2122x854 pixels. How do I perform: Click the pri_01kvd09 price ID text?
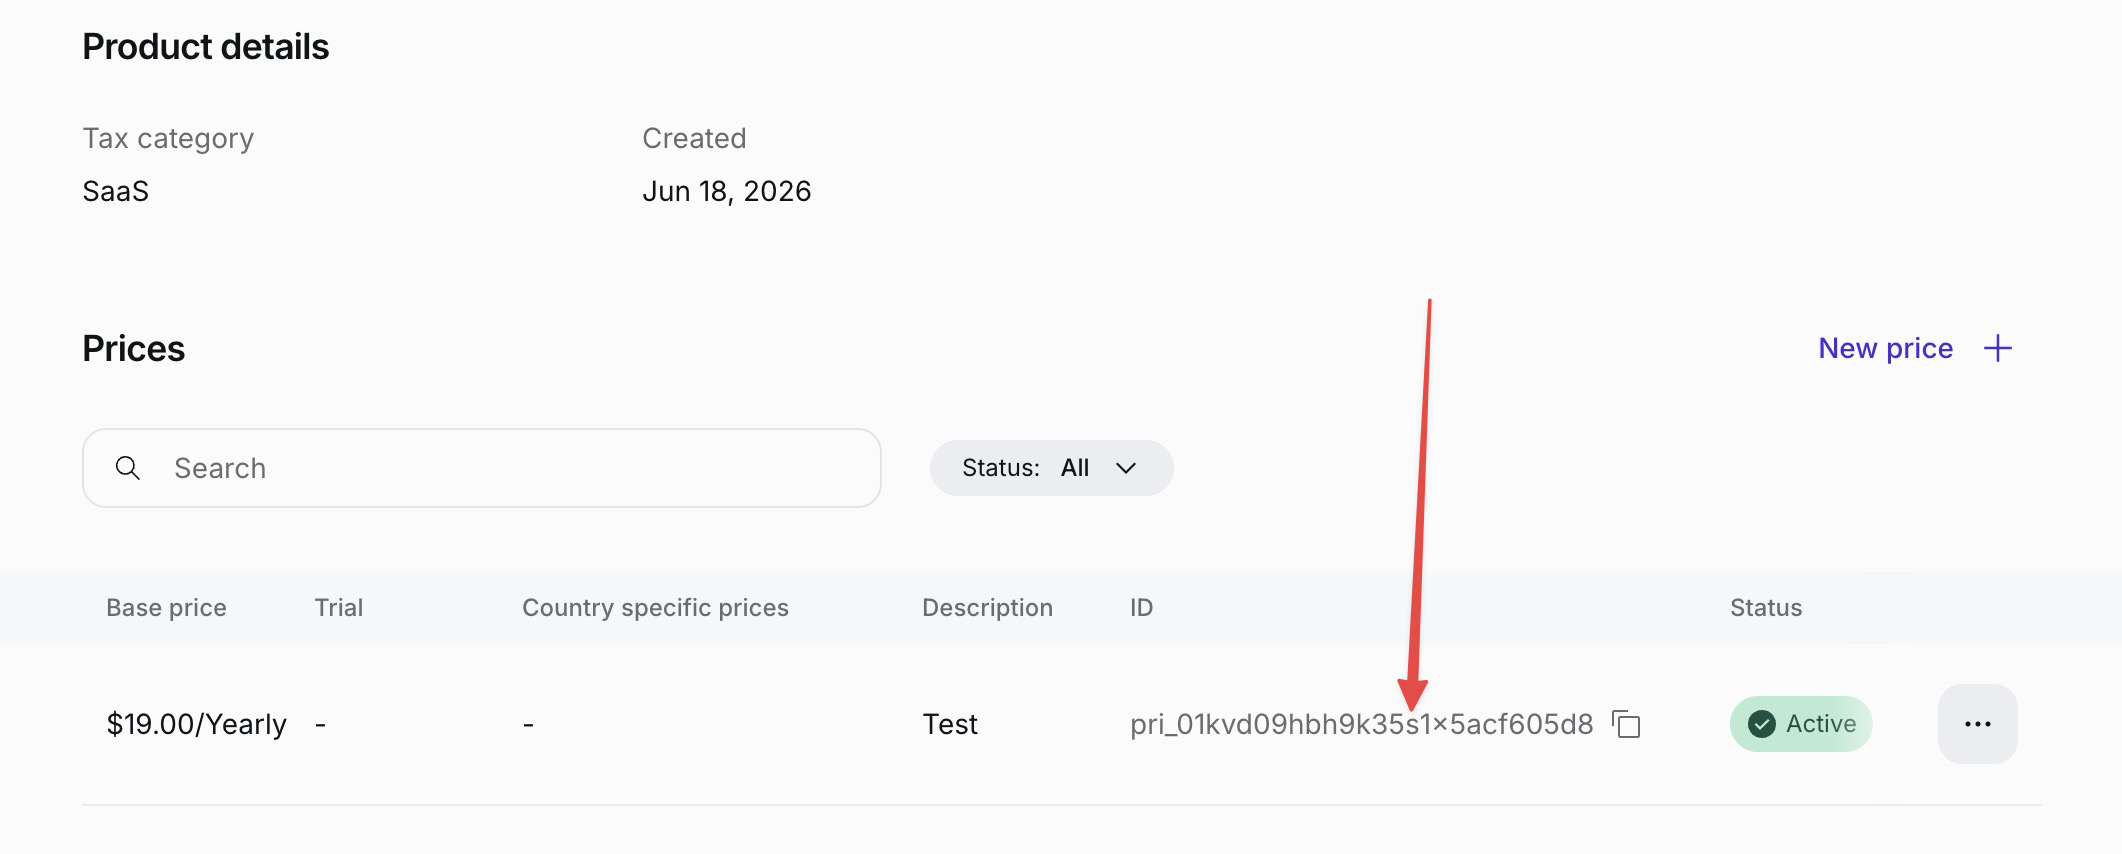coord(1361,724)
